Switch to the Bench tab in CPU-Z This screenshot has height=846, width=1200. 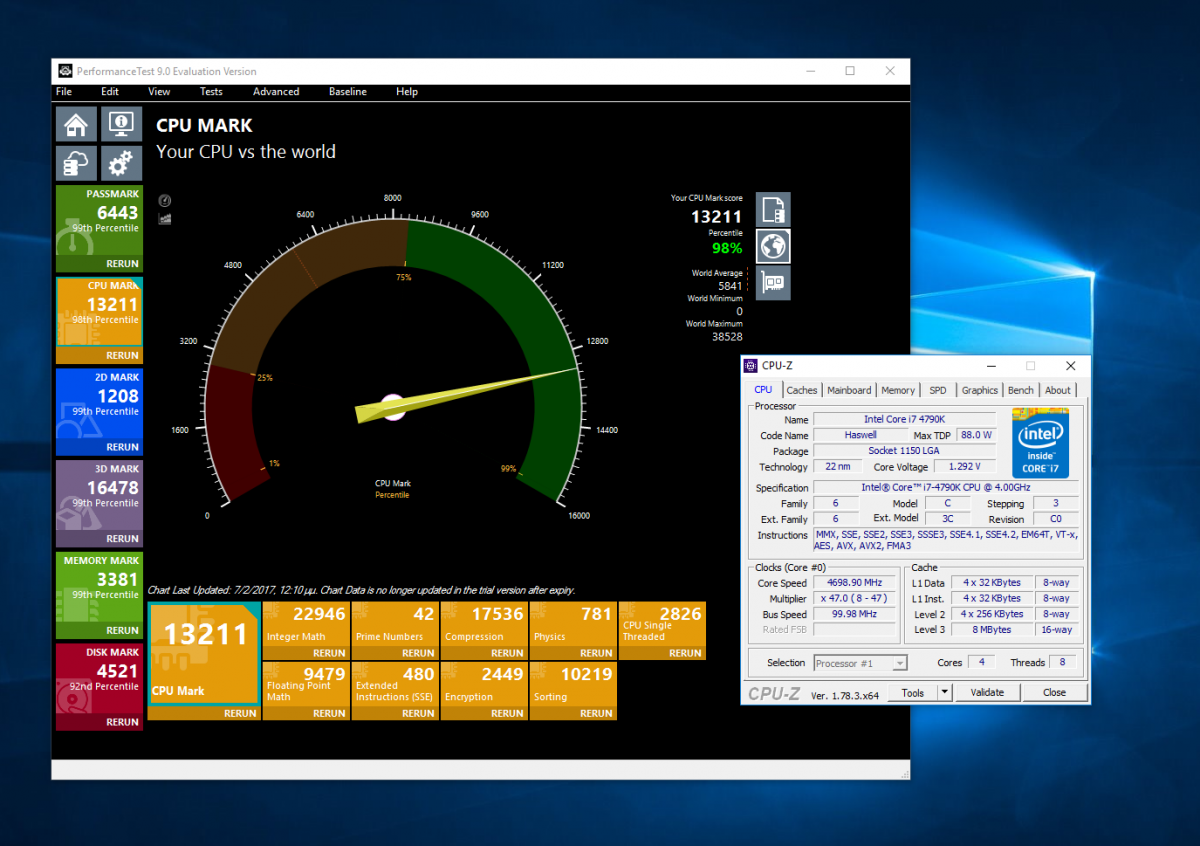coord(1021,390)
